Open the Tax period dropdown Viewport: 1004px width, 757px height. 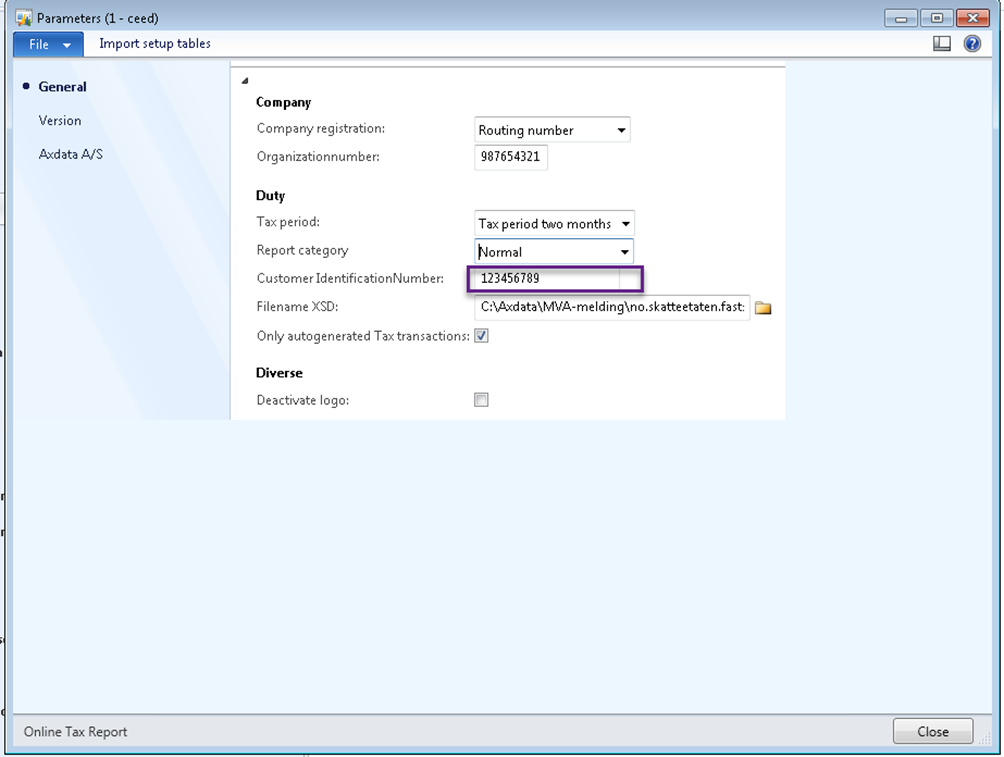[x=625, y=224]
